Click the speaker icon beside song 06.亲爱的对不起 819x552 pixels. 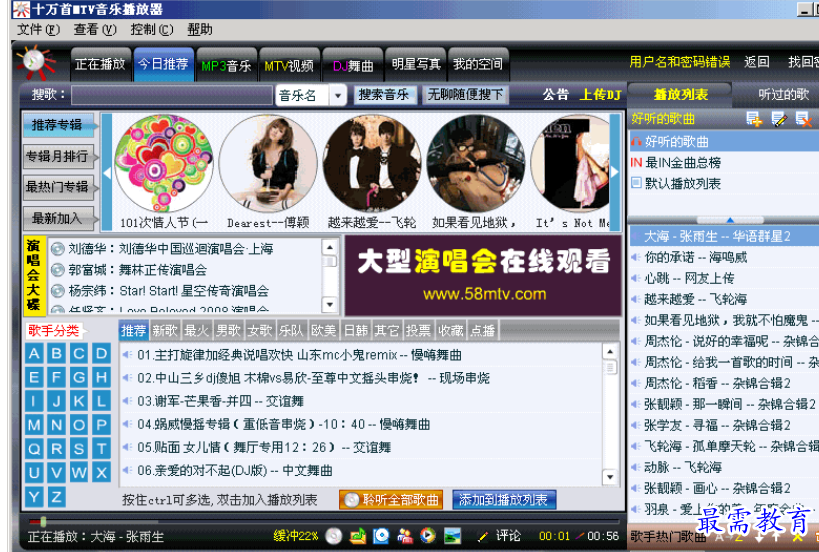pos(127,470)
